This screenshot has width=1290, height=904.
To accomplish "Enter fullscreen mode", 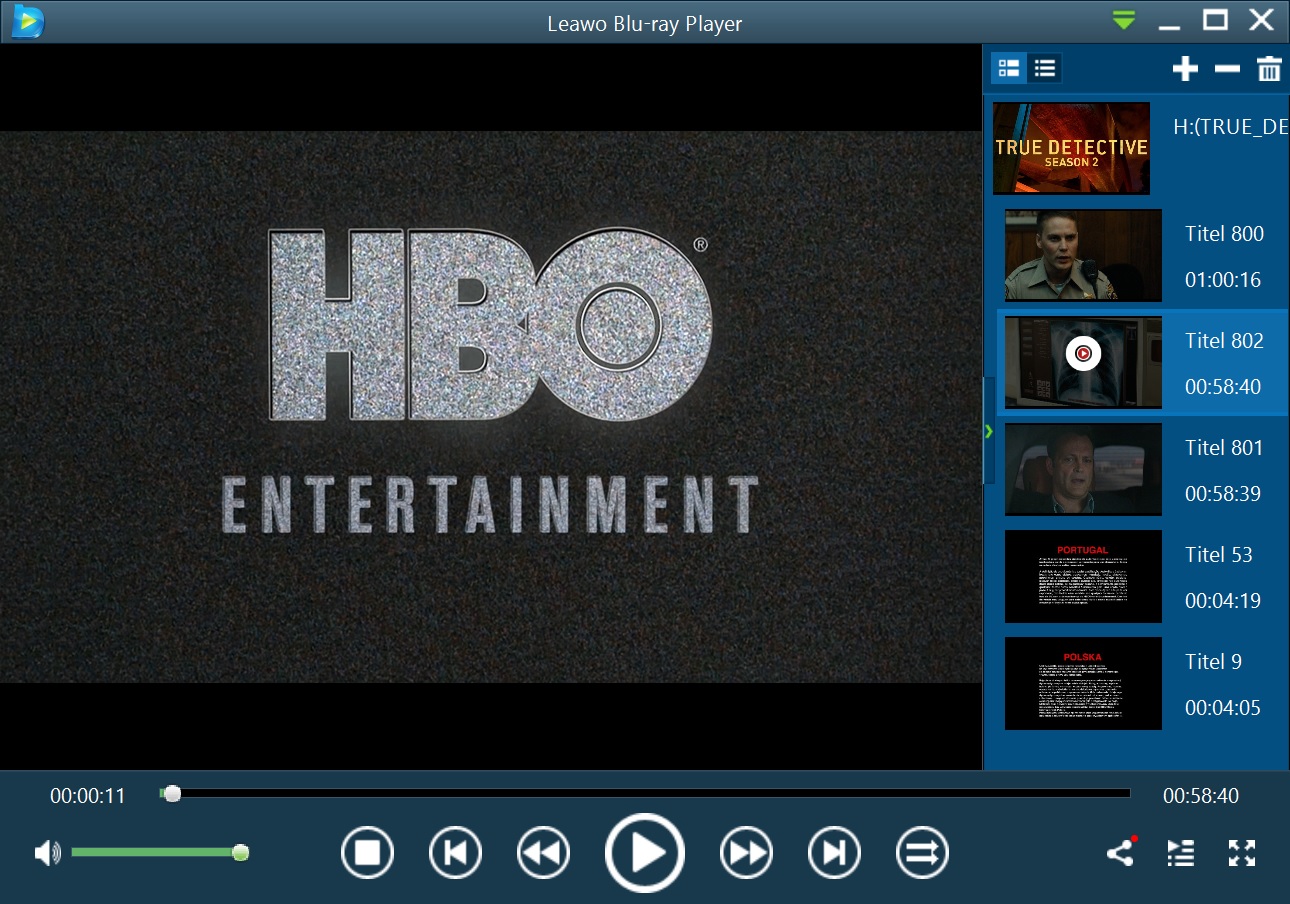I will point(1241,853).
